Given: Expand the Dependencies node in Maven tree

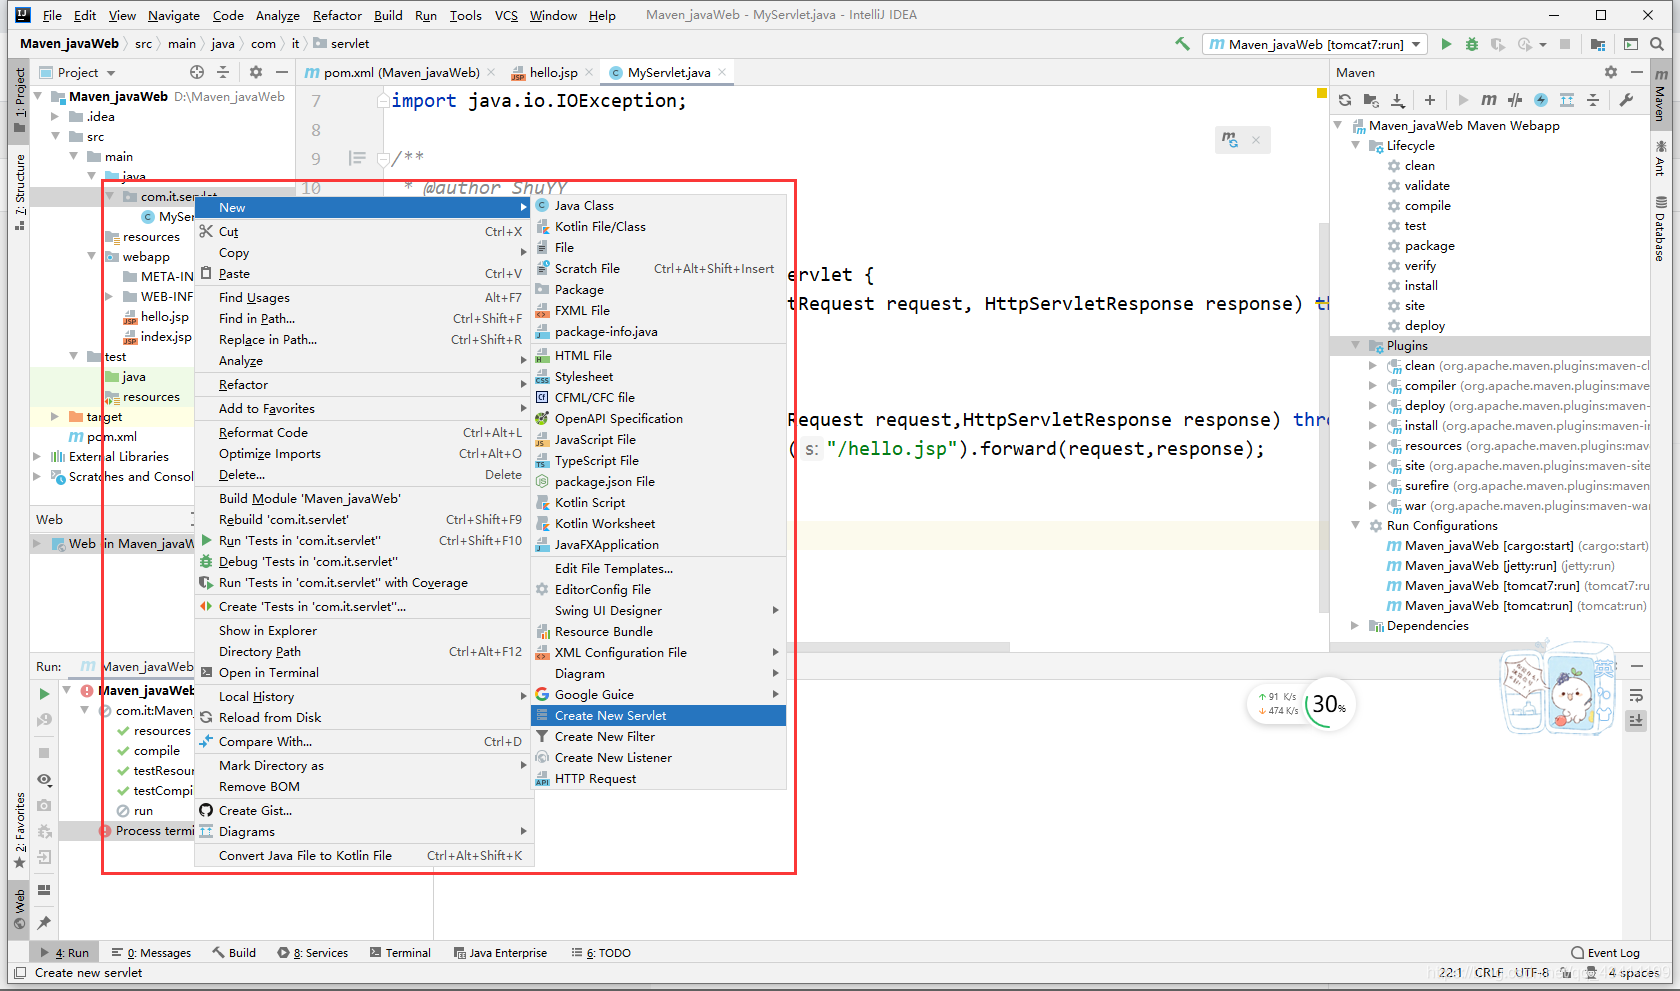Looking at the screenshot, I should (1356, 626).
